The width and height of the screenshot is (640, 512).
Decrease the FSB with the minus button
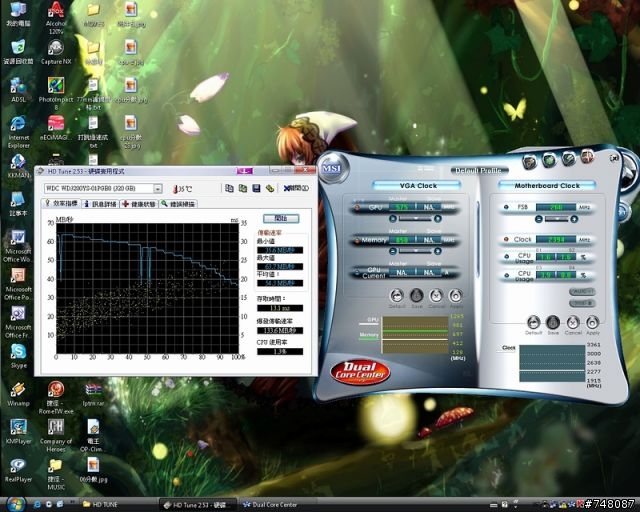539,219
